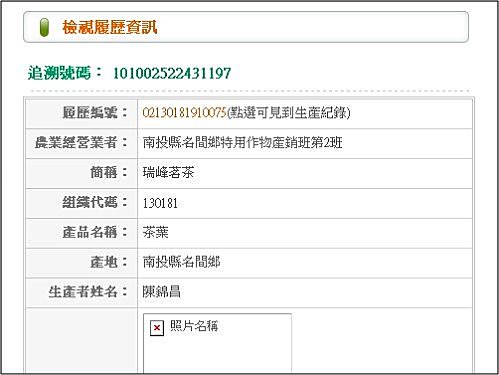The height and width of the screenshot is (375, 499).
Task: Click the 追溯號碼 label
Action: tap(65, 73)
